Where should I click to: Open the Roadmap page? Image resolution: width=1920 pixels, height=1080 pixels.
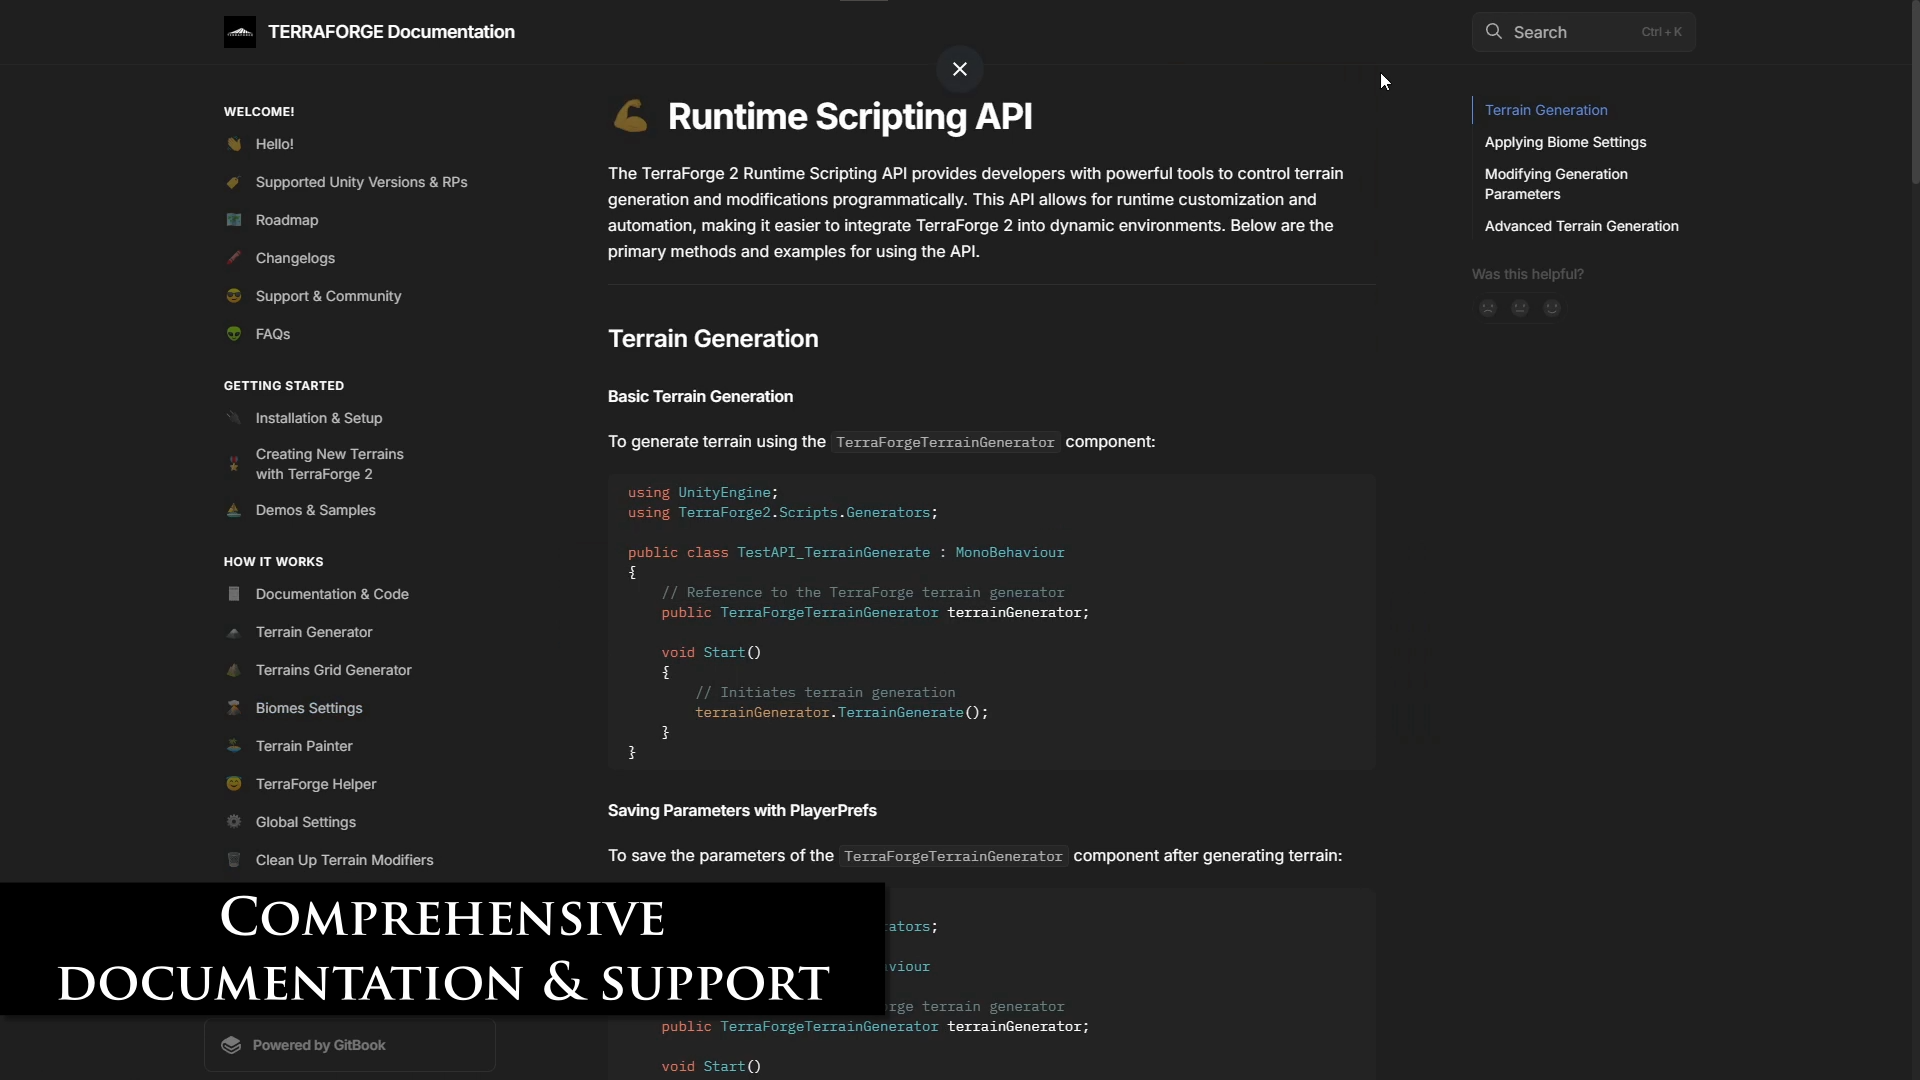click(286, 220)
